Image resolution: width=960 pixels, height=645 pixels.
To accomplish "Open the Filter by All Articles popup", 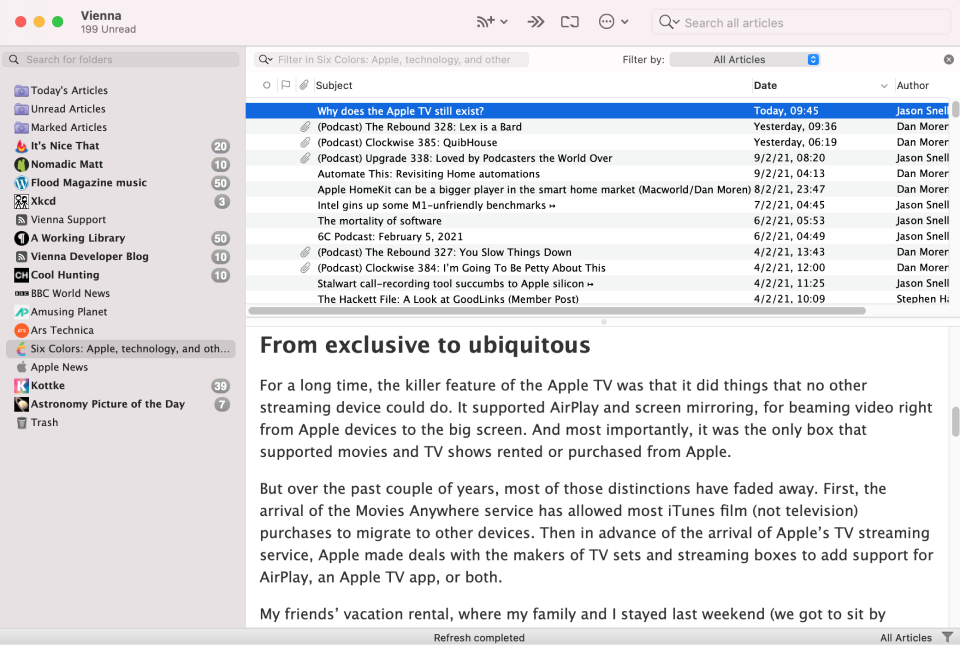I will [745, 59].
